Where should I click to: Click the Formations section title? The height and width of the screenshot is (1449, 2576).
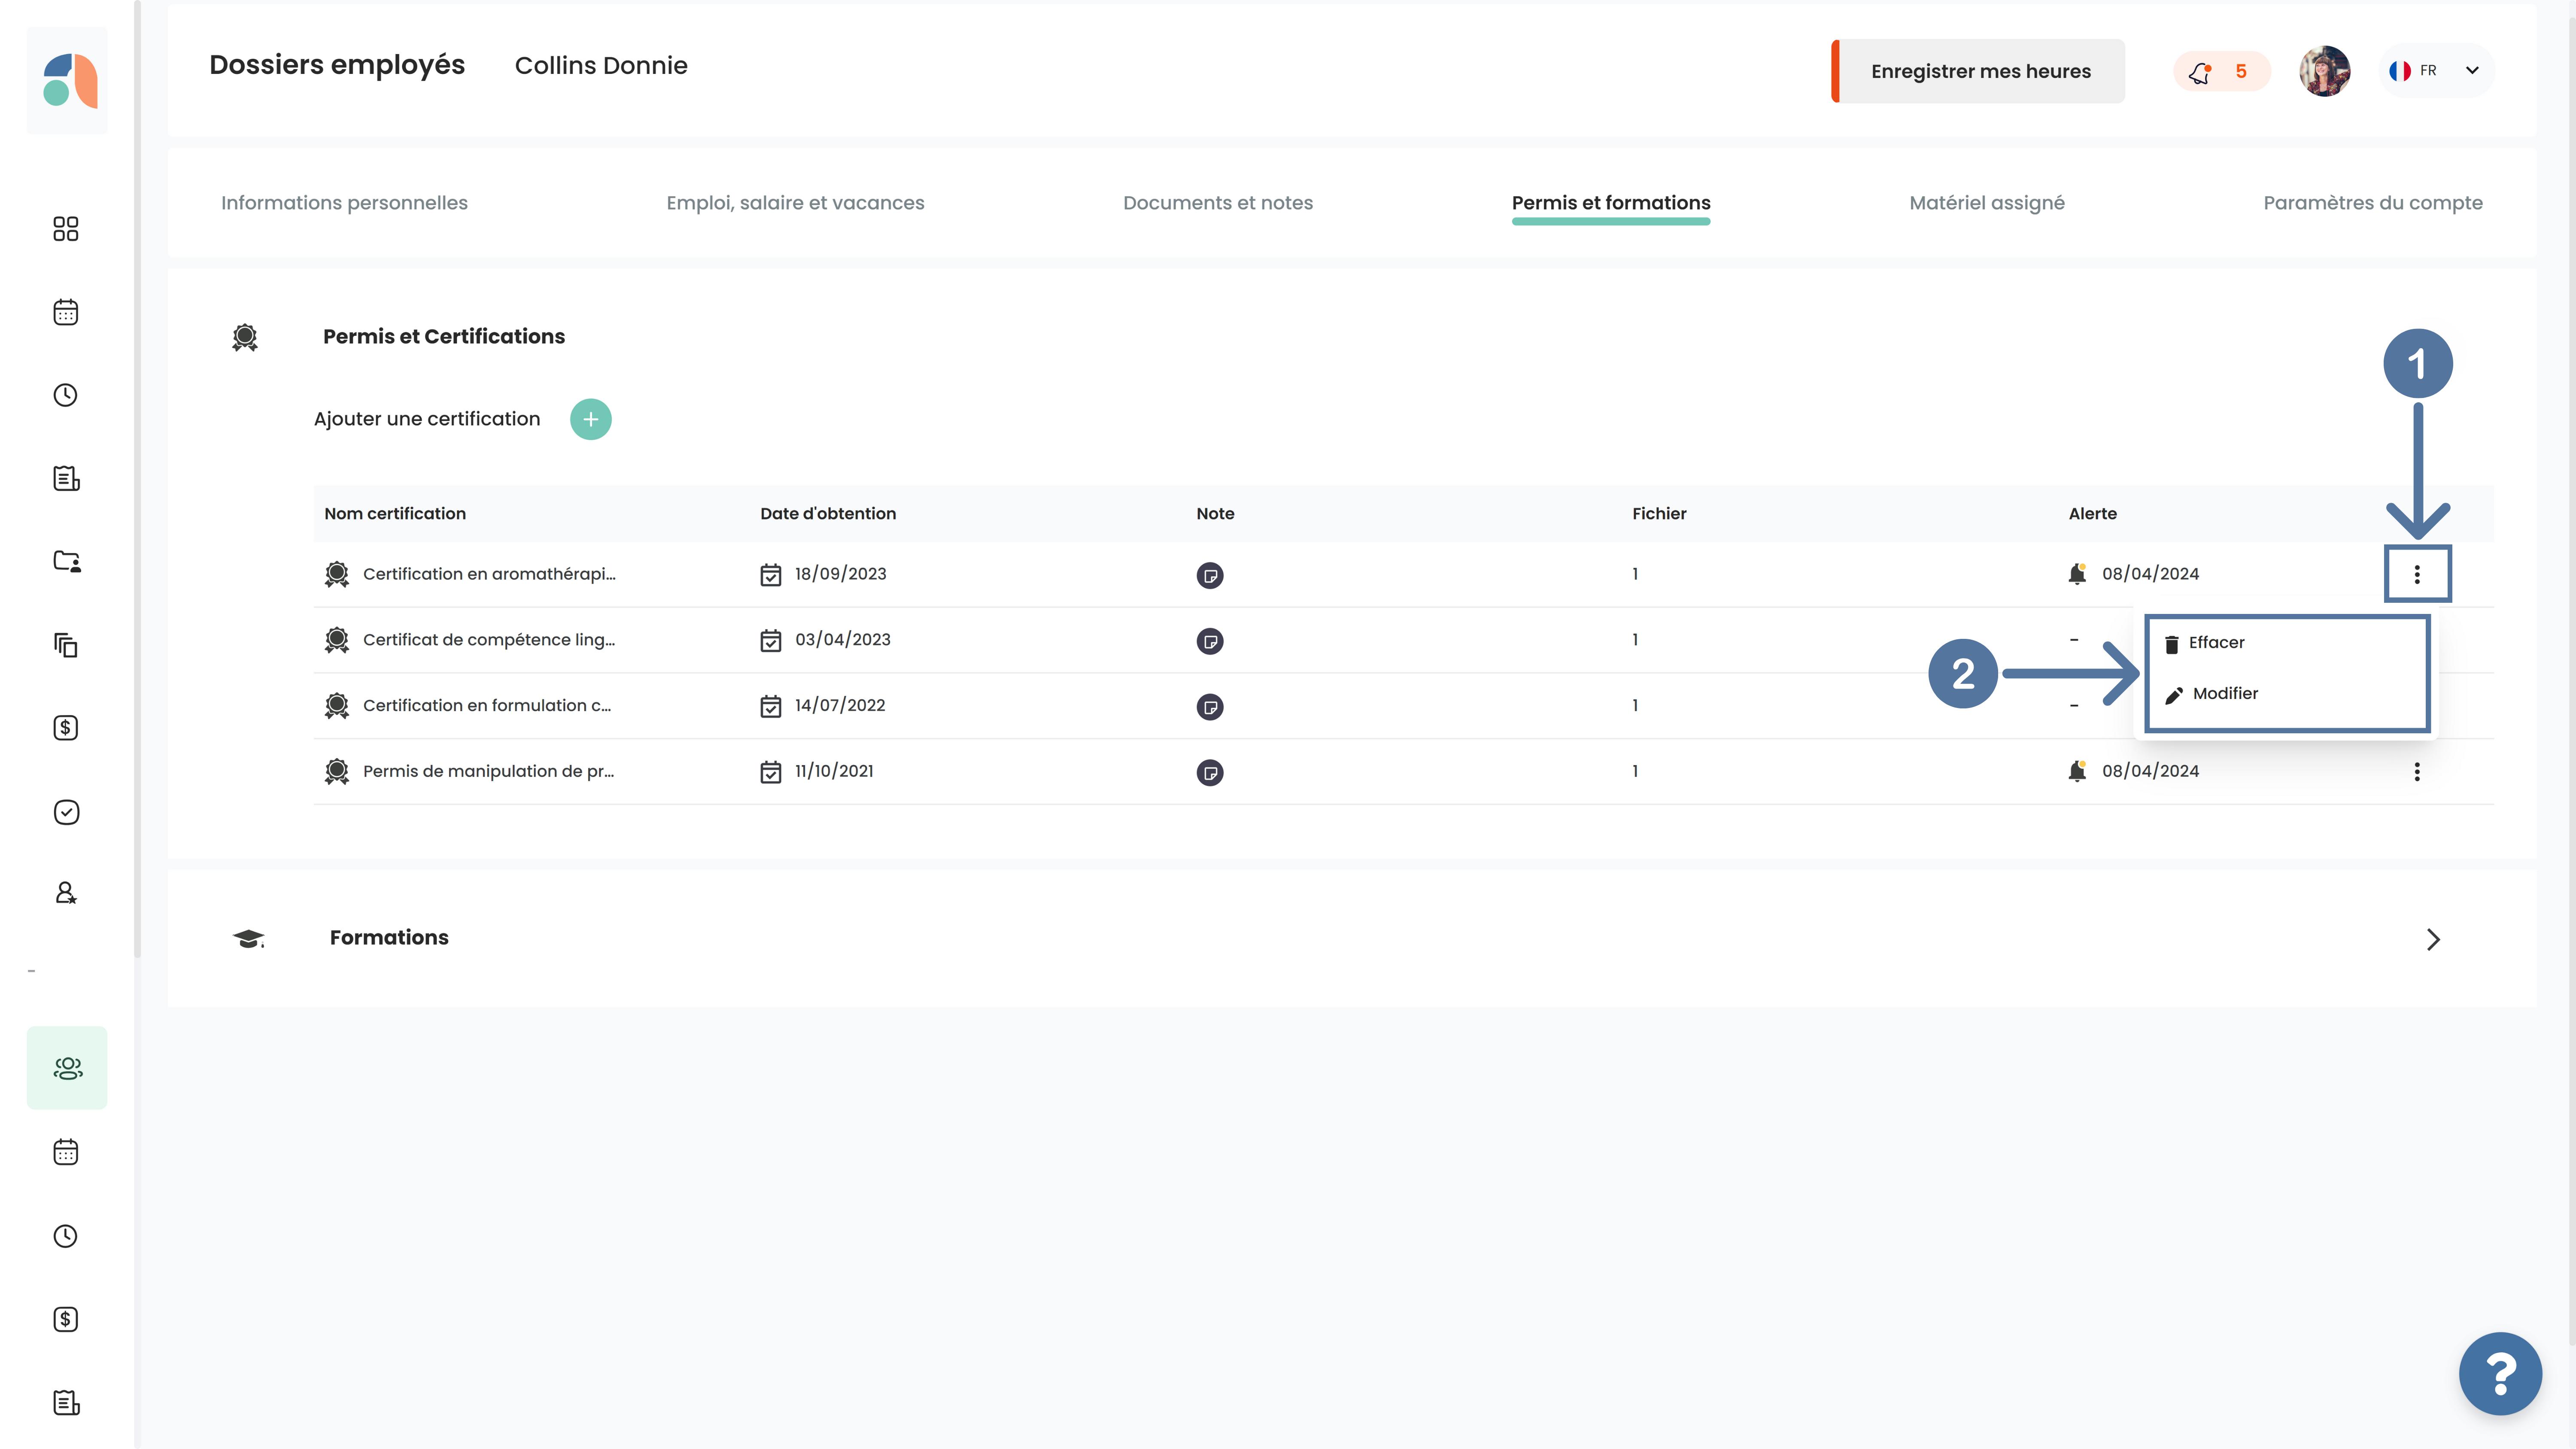[389, 938]
